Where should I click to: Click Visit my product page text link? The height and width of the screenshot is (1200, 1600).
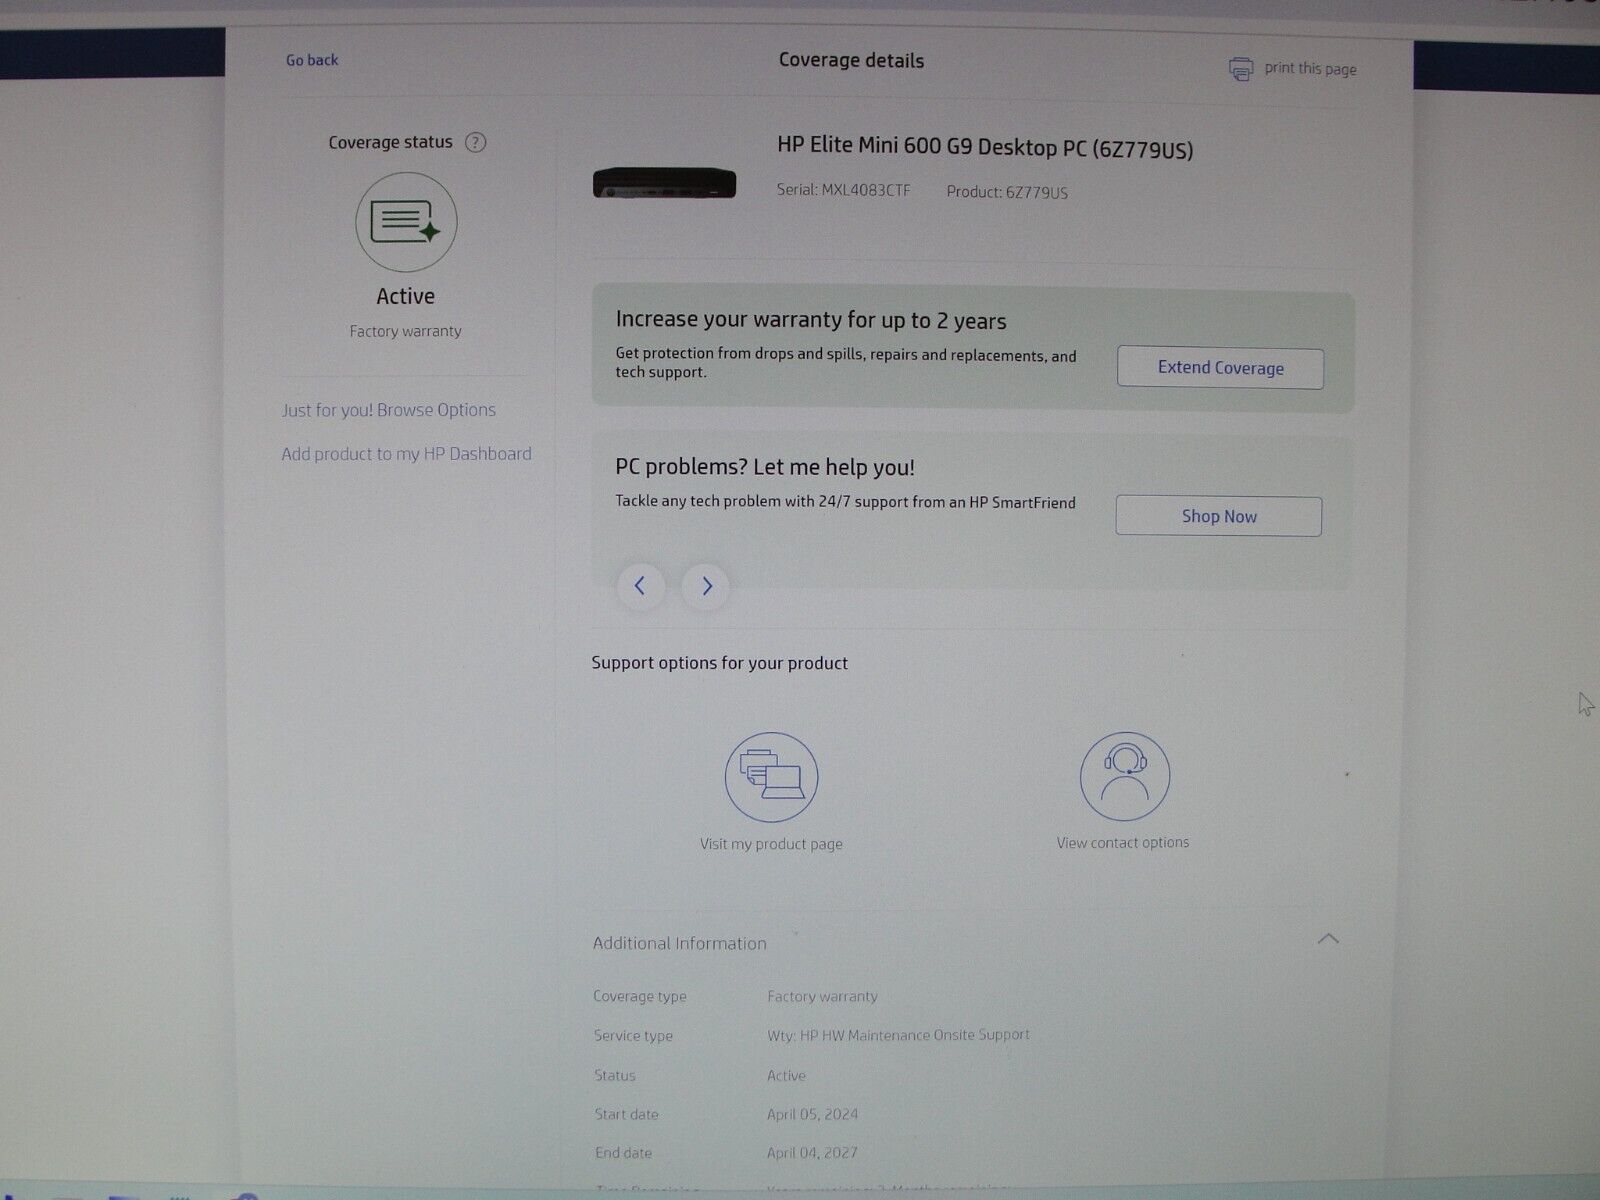(771, 844)
